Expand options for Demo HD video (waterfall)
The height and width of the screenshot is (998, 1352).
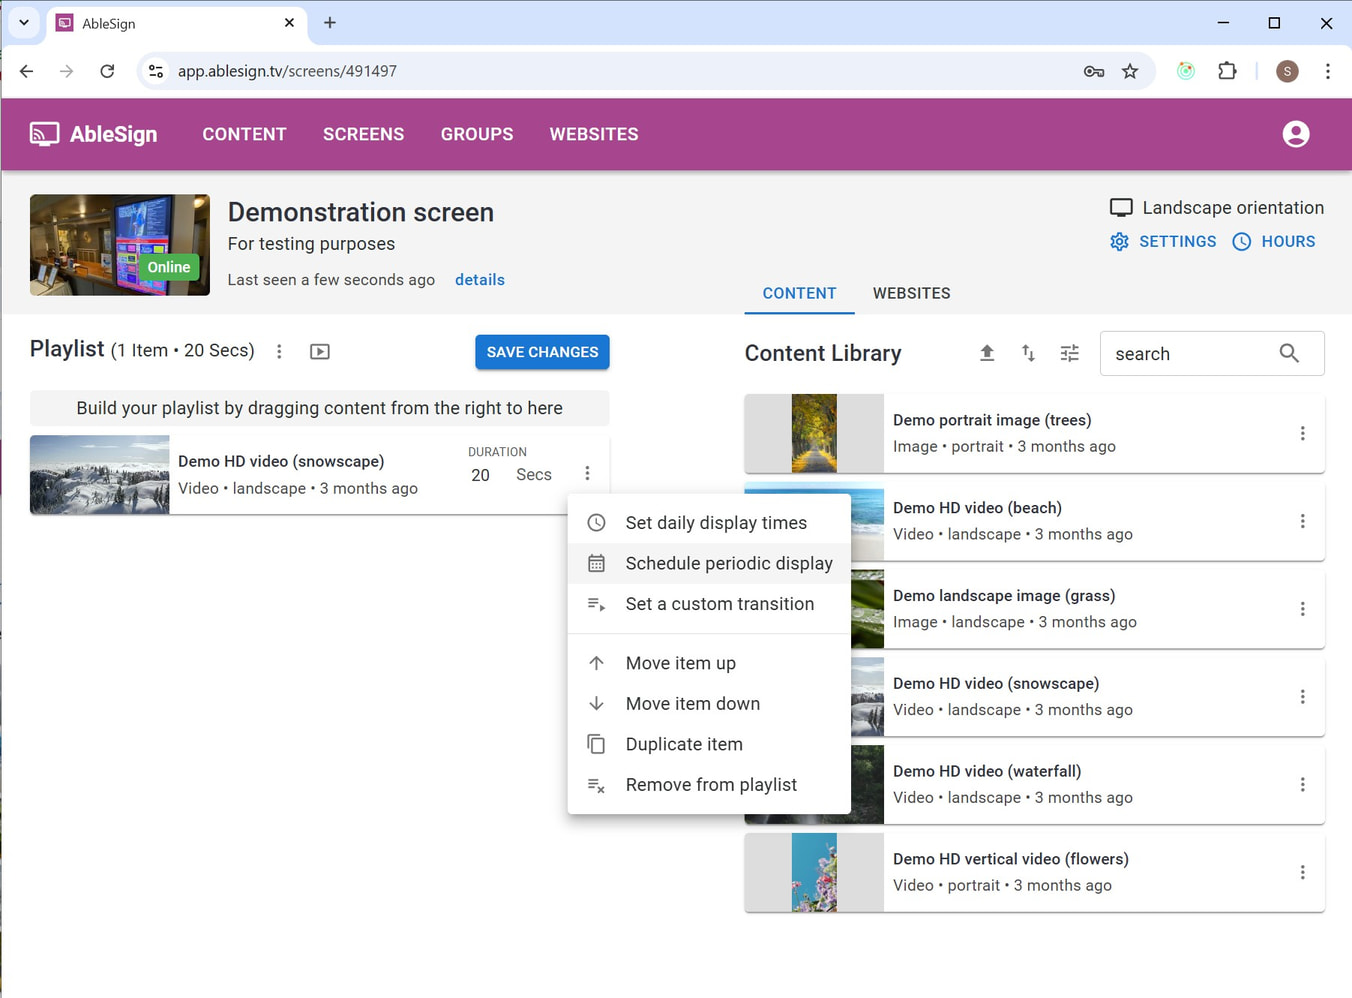(1302, 785)
